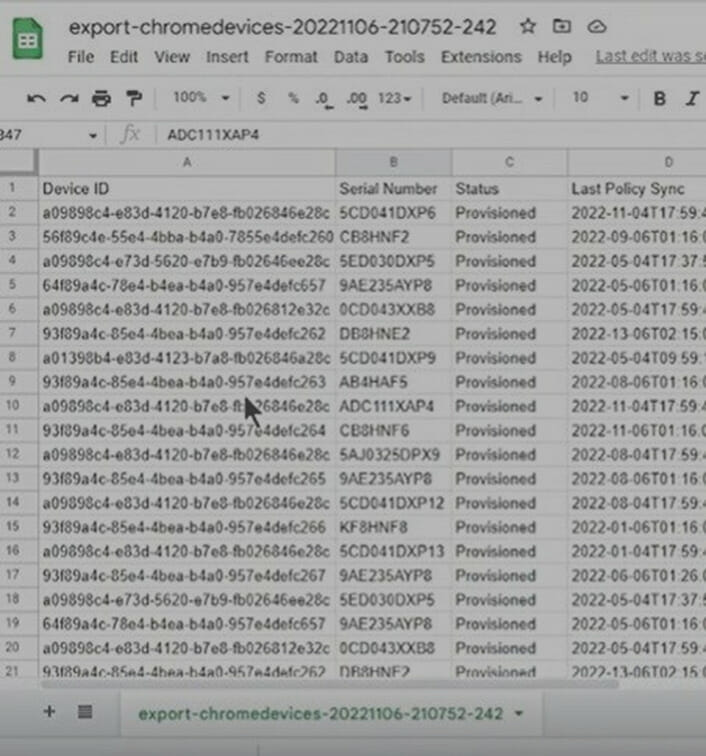
Task: Open more number formats dropdown
Action: tap(394, 98)
